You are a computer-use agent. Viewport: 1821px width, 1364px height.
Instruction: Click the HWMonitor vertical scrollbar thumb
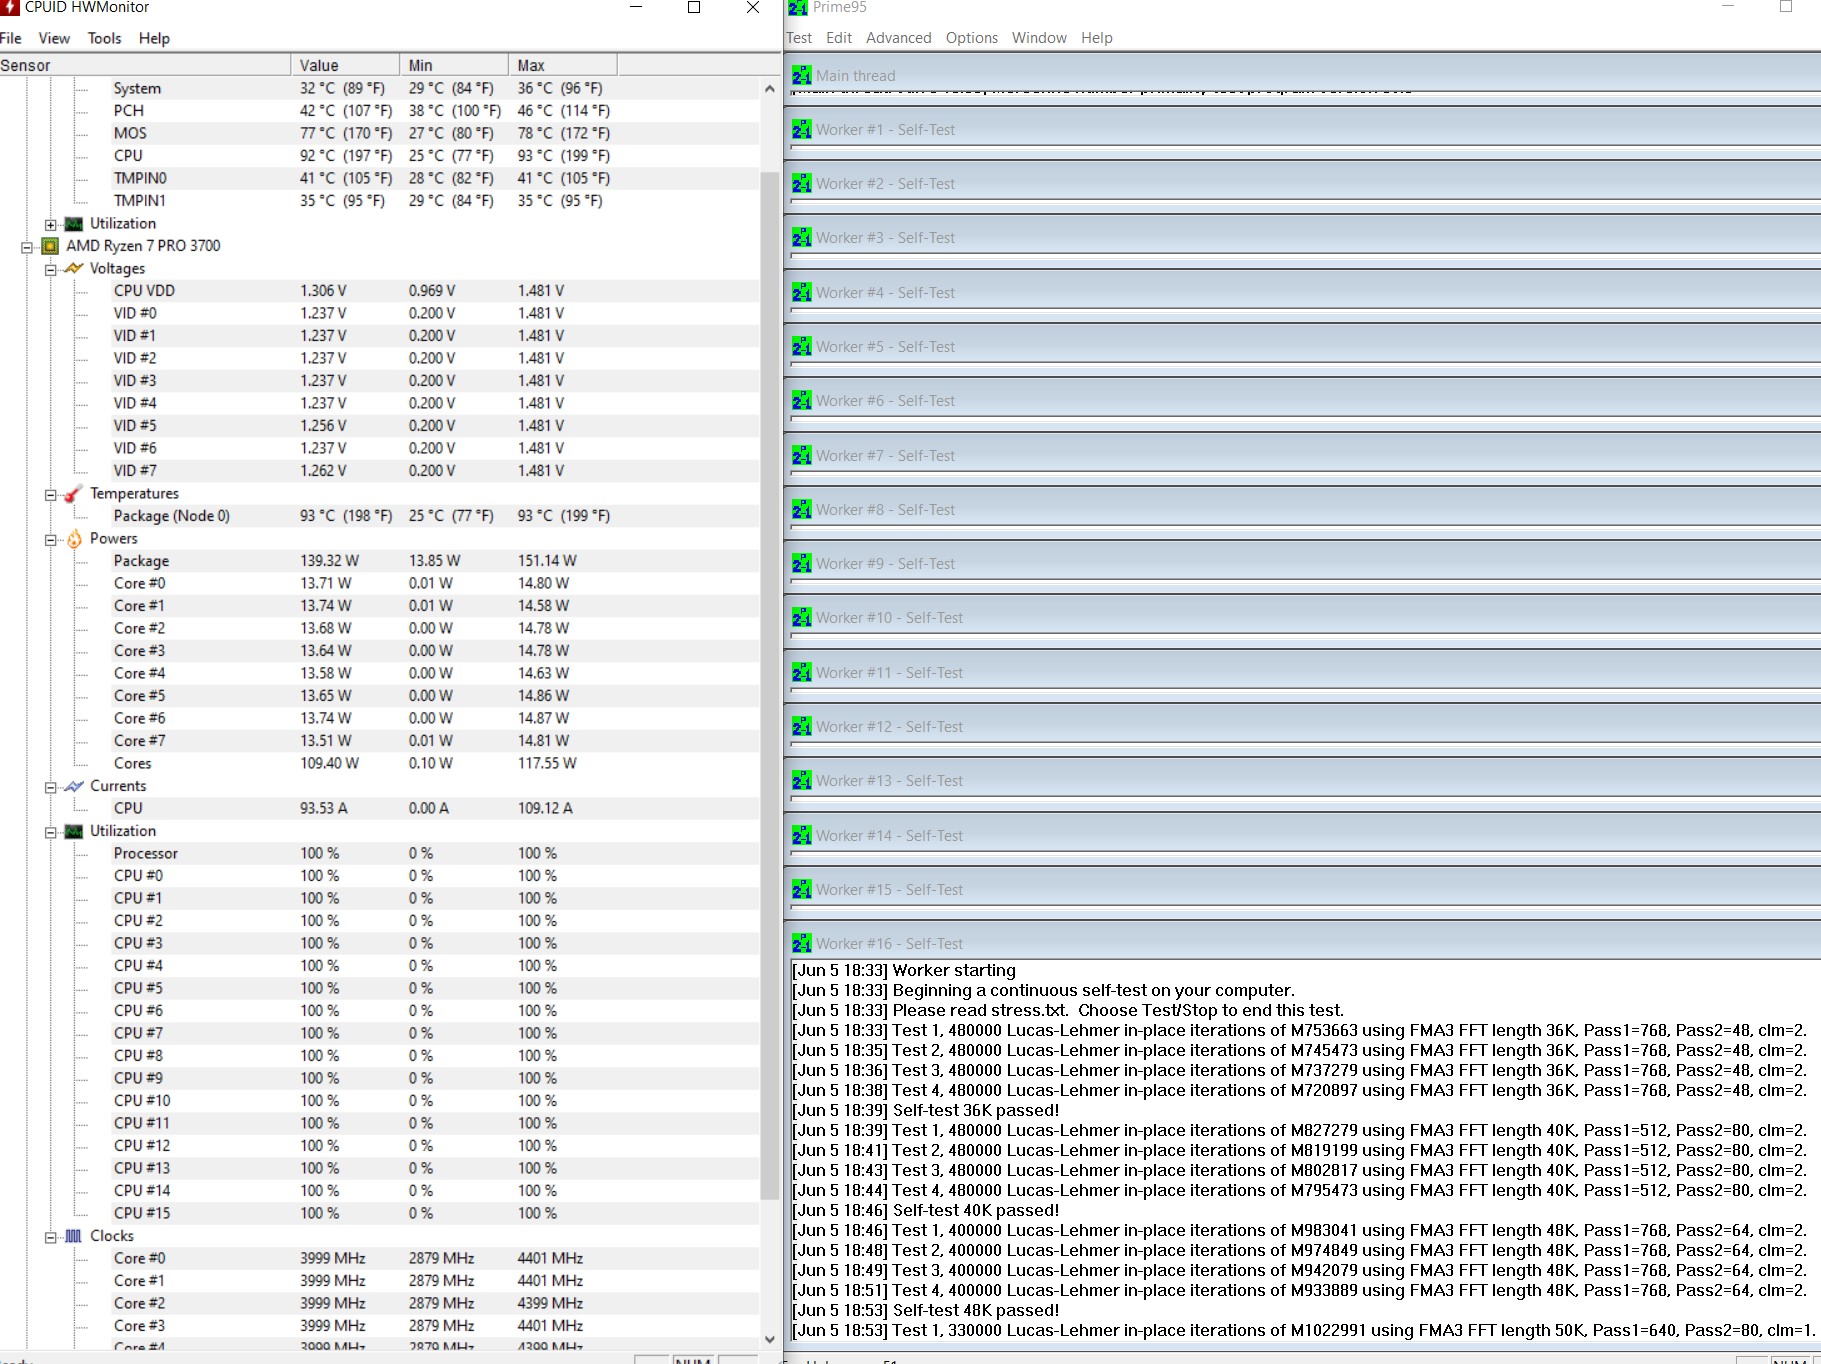point(769,685)
